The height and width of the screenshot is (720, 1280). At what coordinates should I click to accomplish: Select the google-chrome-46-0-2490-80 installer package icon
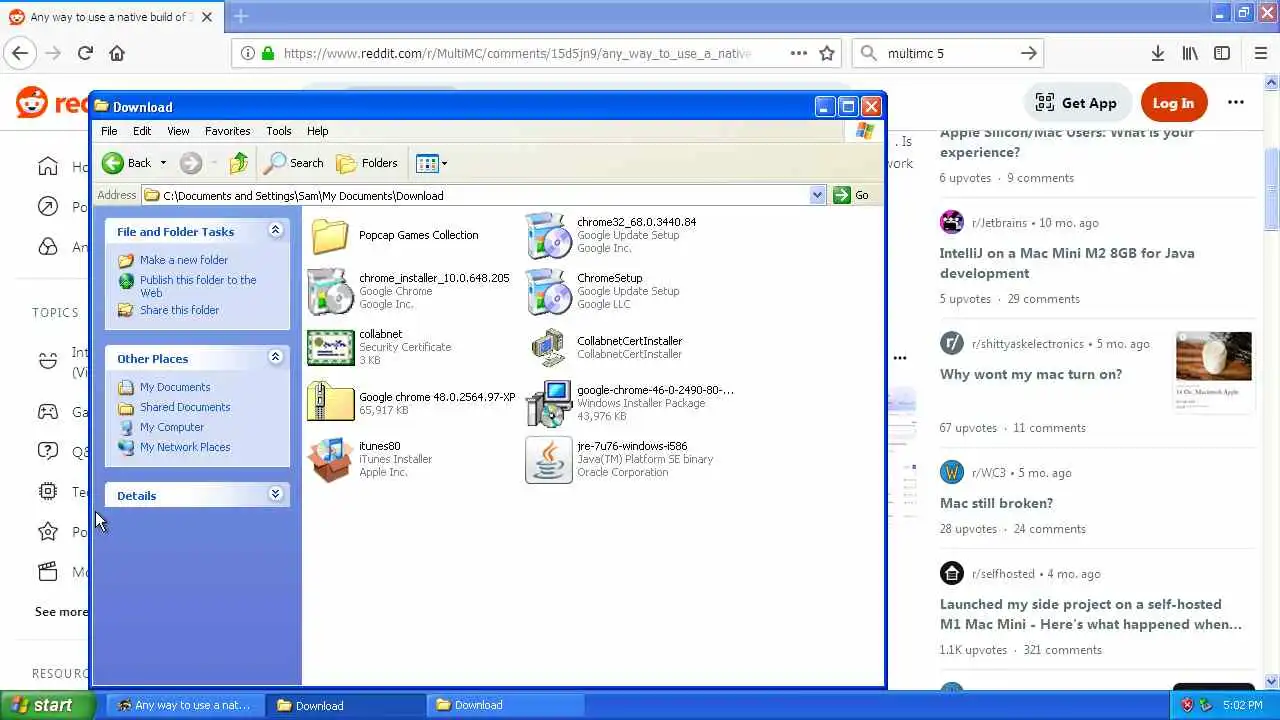(548, 403)
